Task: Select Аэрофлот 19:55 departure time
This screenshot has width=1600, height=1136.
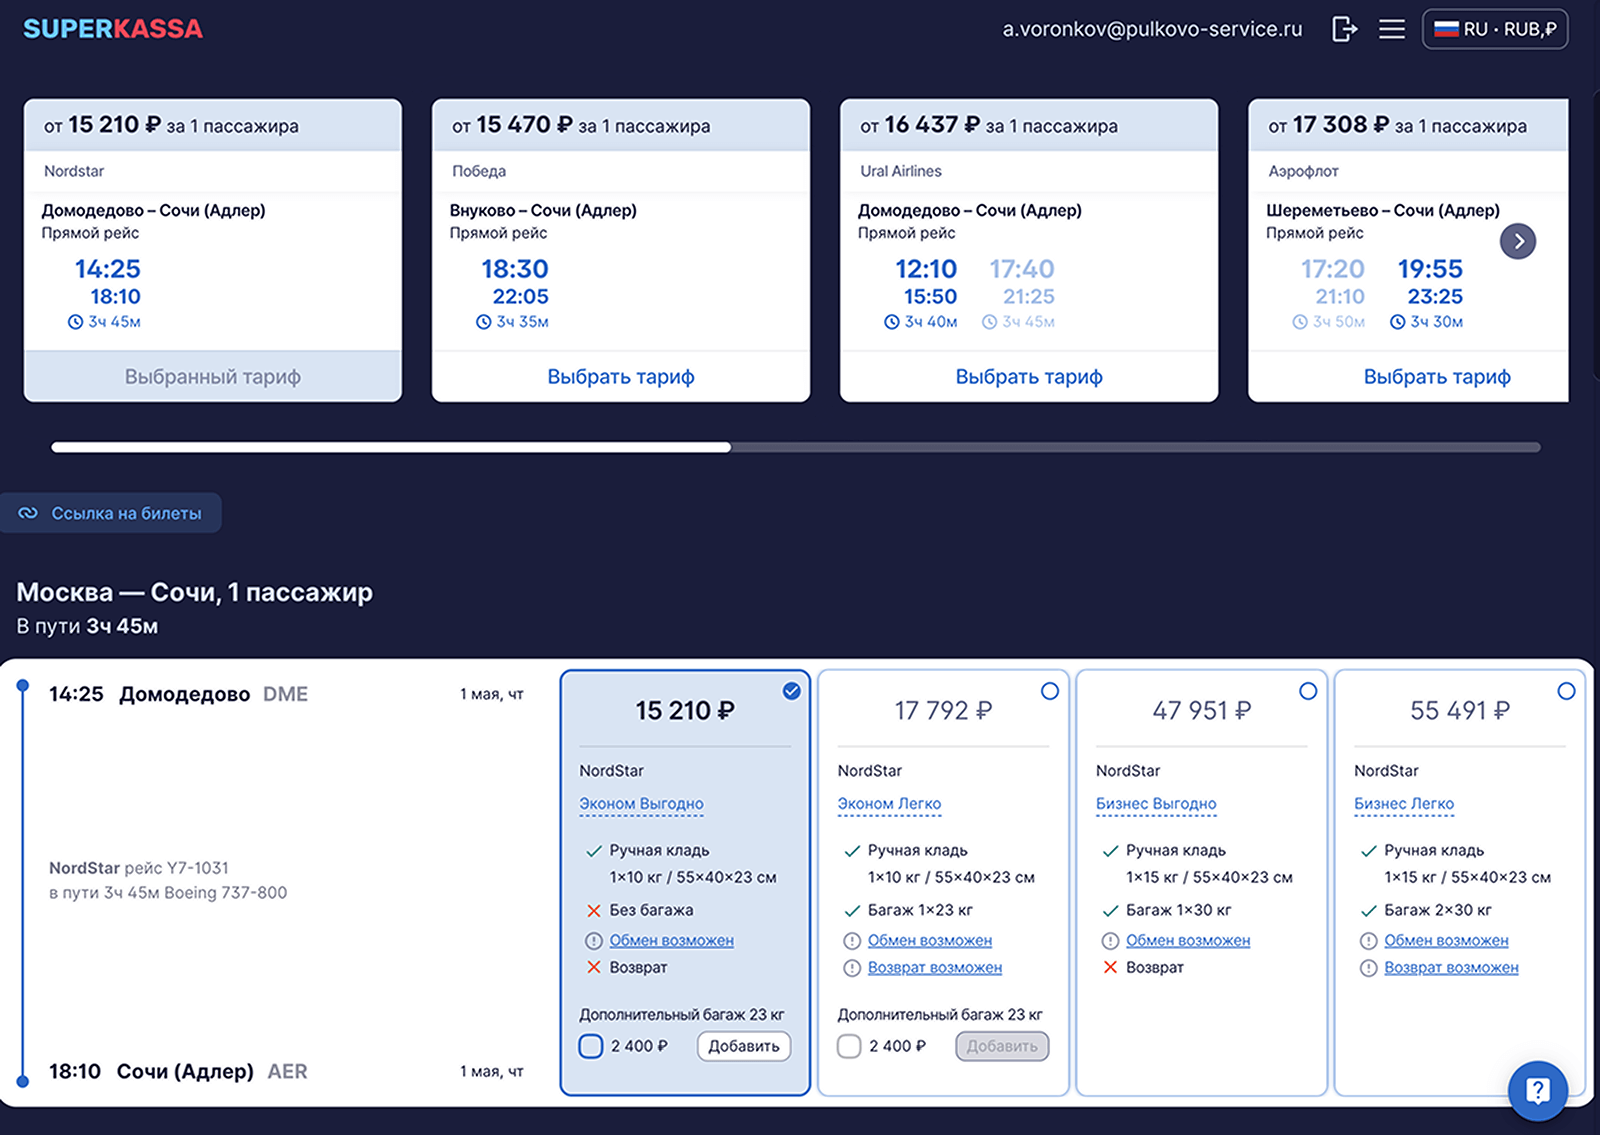Action: coord(1430,269)
